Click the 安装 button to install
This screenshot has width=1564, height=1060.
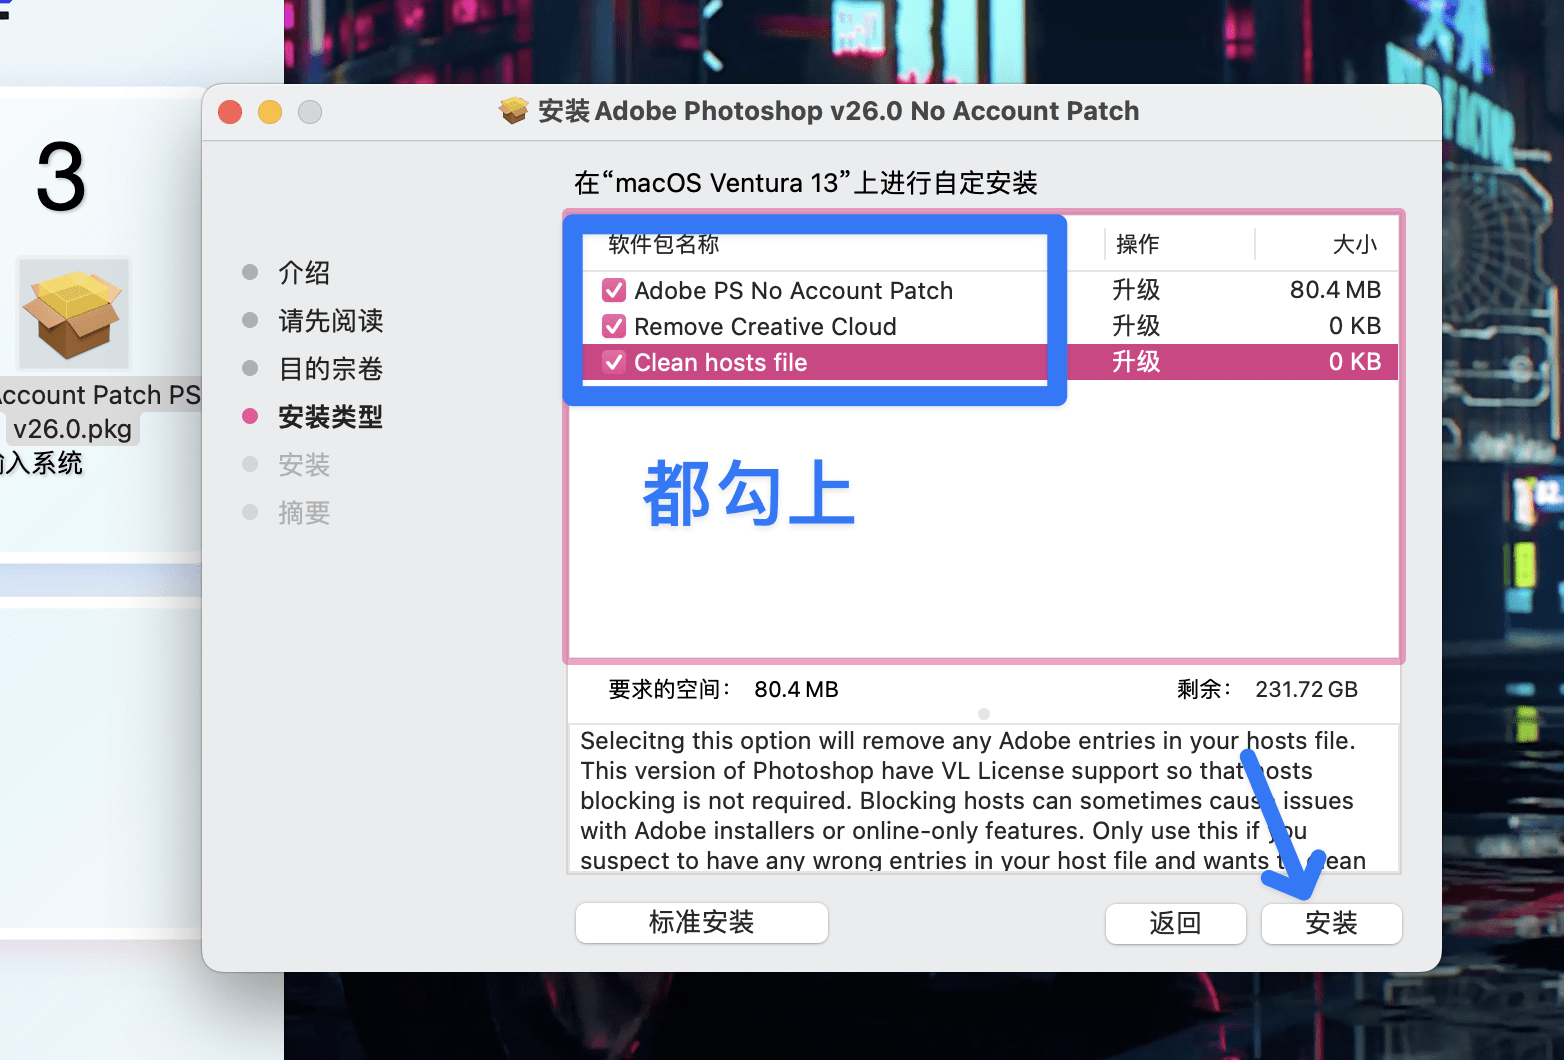(1331, 923)
